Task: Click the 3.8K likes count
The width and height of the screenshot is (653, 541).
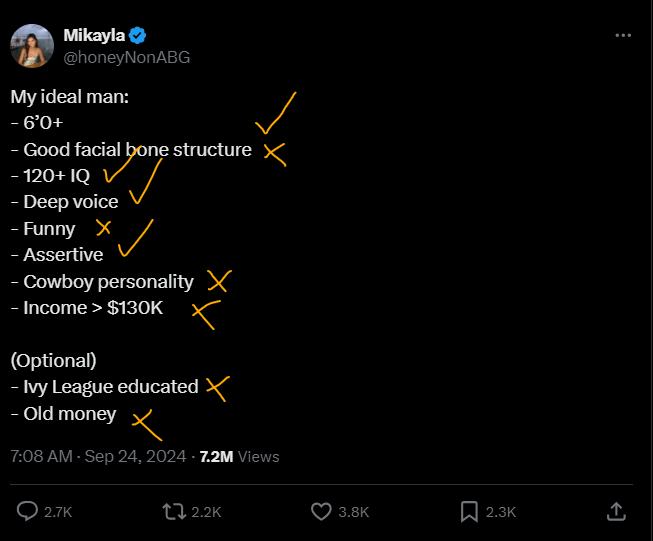Action: pos(353,512)
